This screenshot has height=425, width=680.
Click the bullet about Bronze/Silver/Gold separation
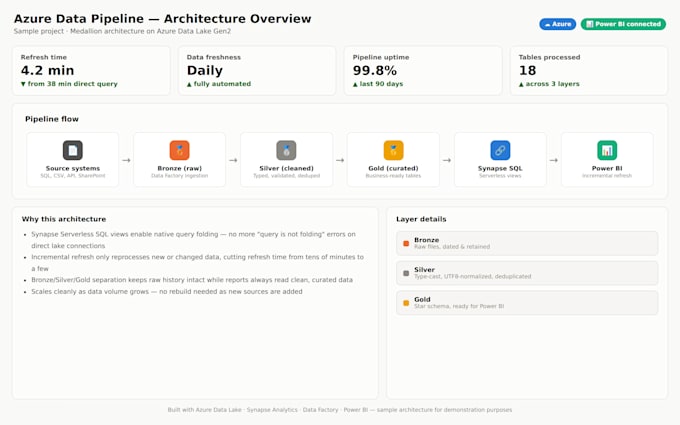(x=192, y=280)
